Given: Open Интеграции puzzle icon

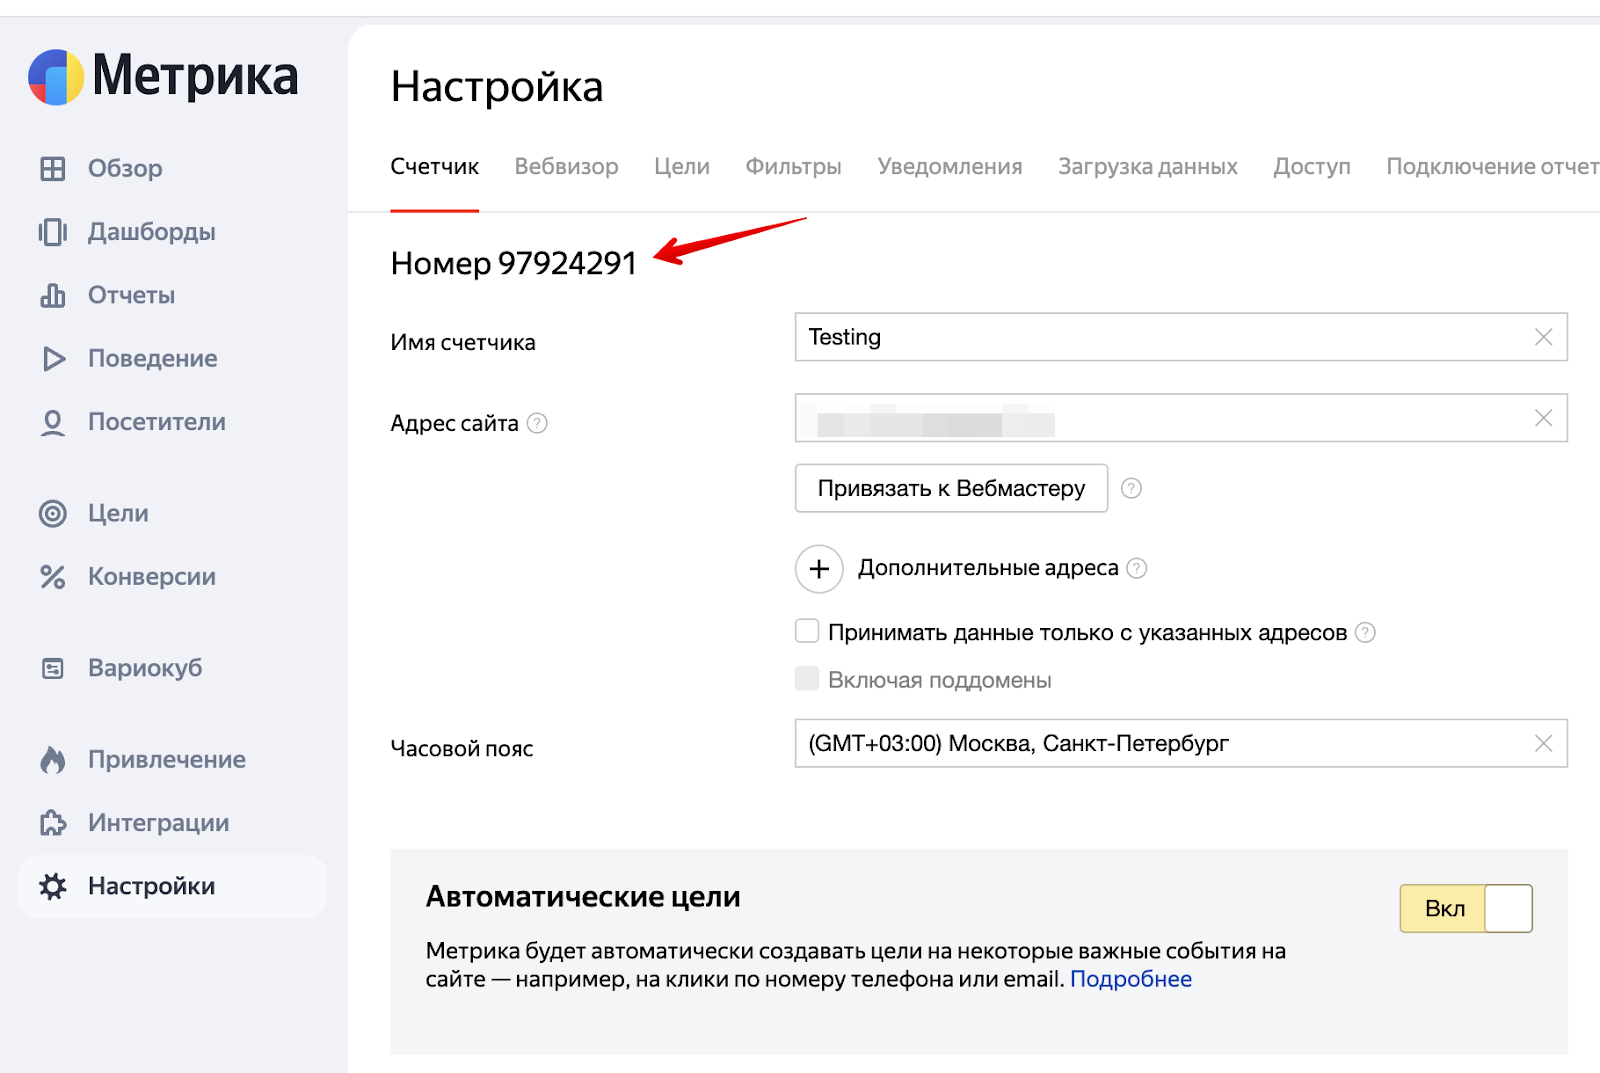Looking at the screenshot, I should (53, 823).
